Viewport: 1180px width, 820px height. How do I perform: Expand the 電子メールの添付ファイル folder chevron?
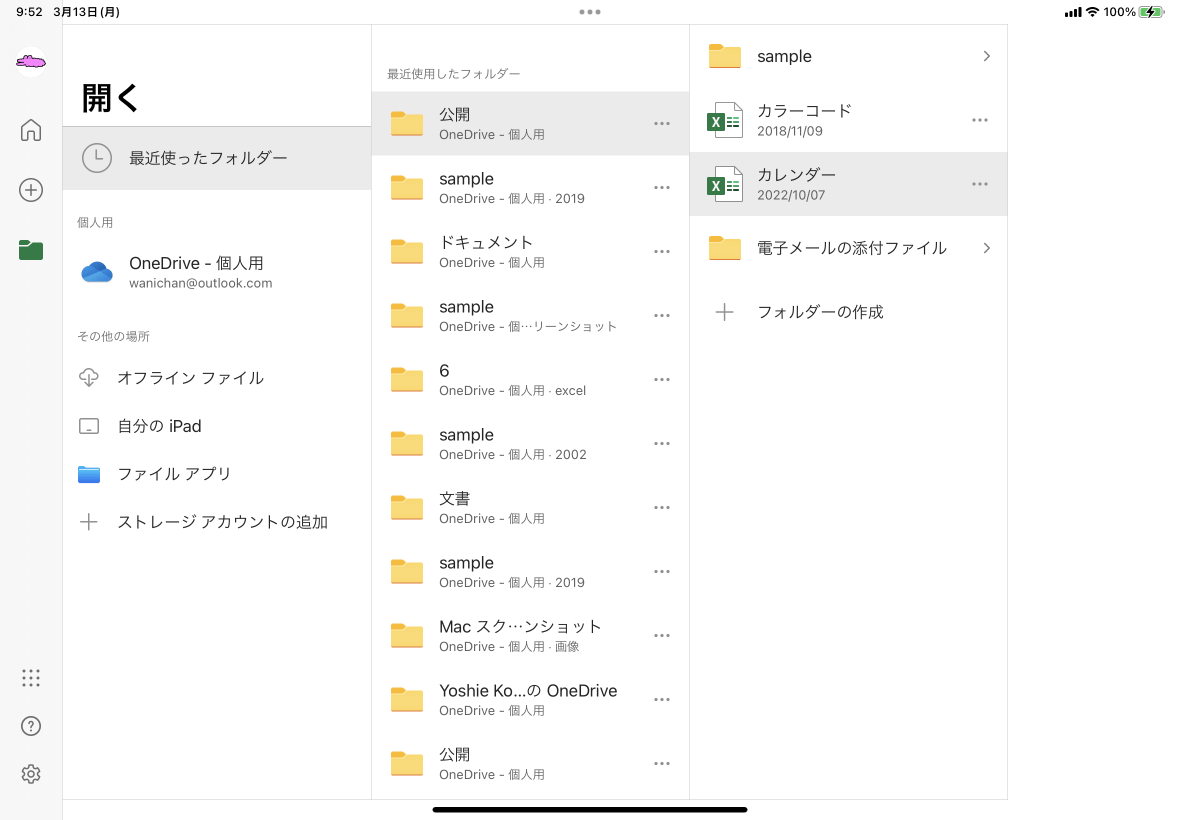(x=986, y=248)
